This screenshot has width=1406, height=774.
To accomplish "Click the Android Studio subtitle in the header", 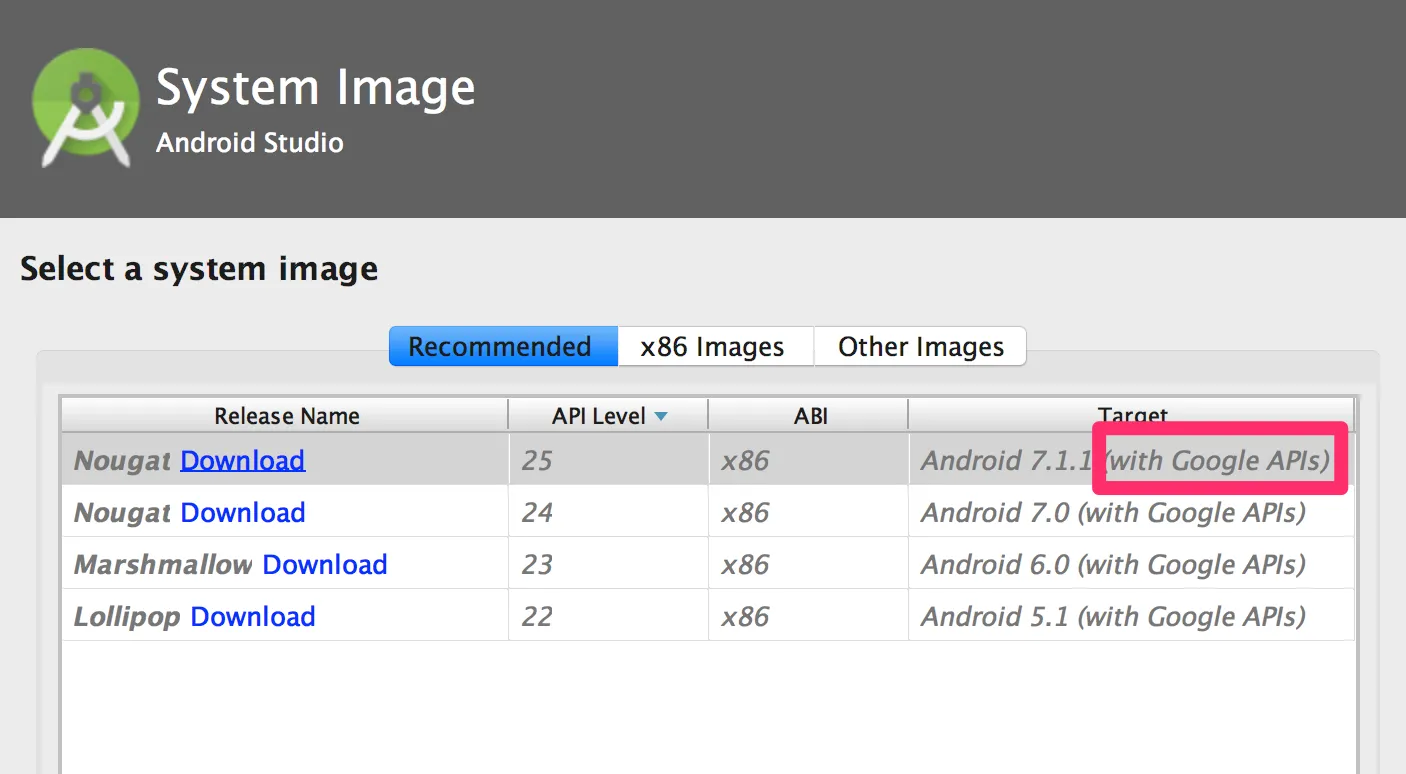I will [x=250, y=143].
